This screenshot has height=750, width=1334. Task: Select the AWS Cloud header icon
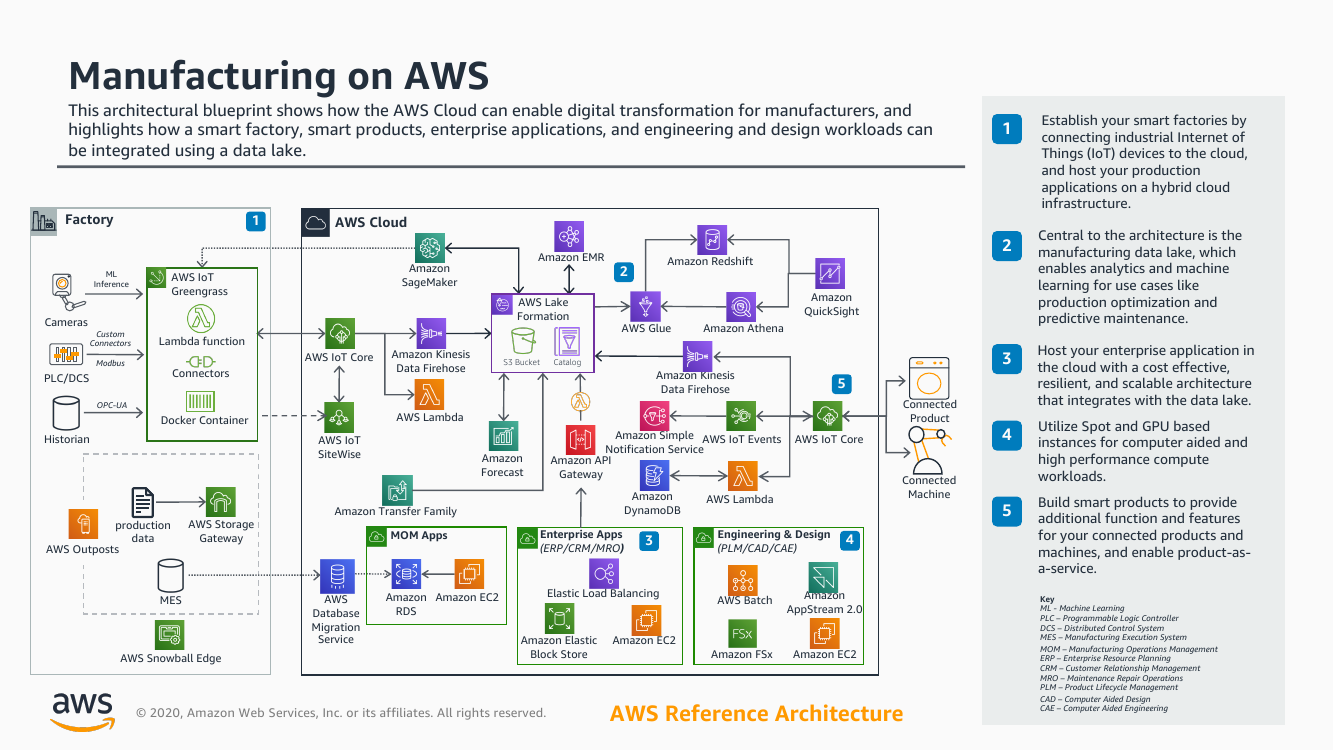317,222
